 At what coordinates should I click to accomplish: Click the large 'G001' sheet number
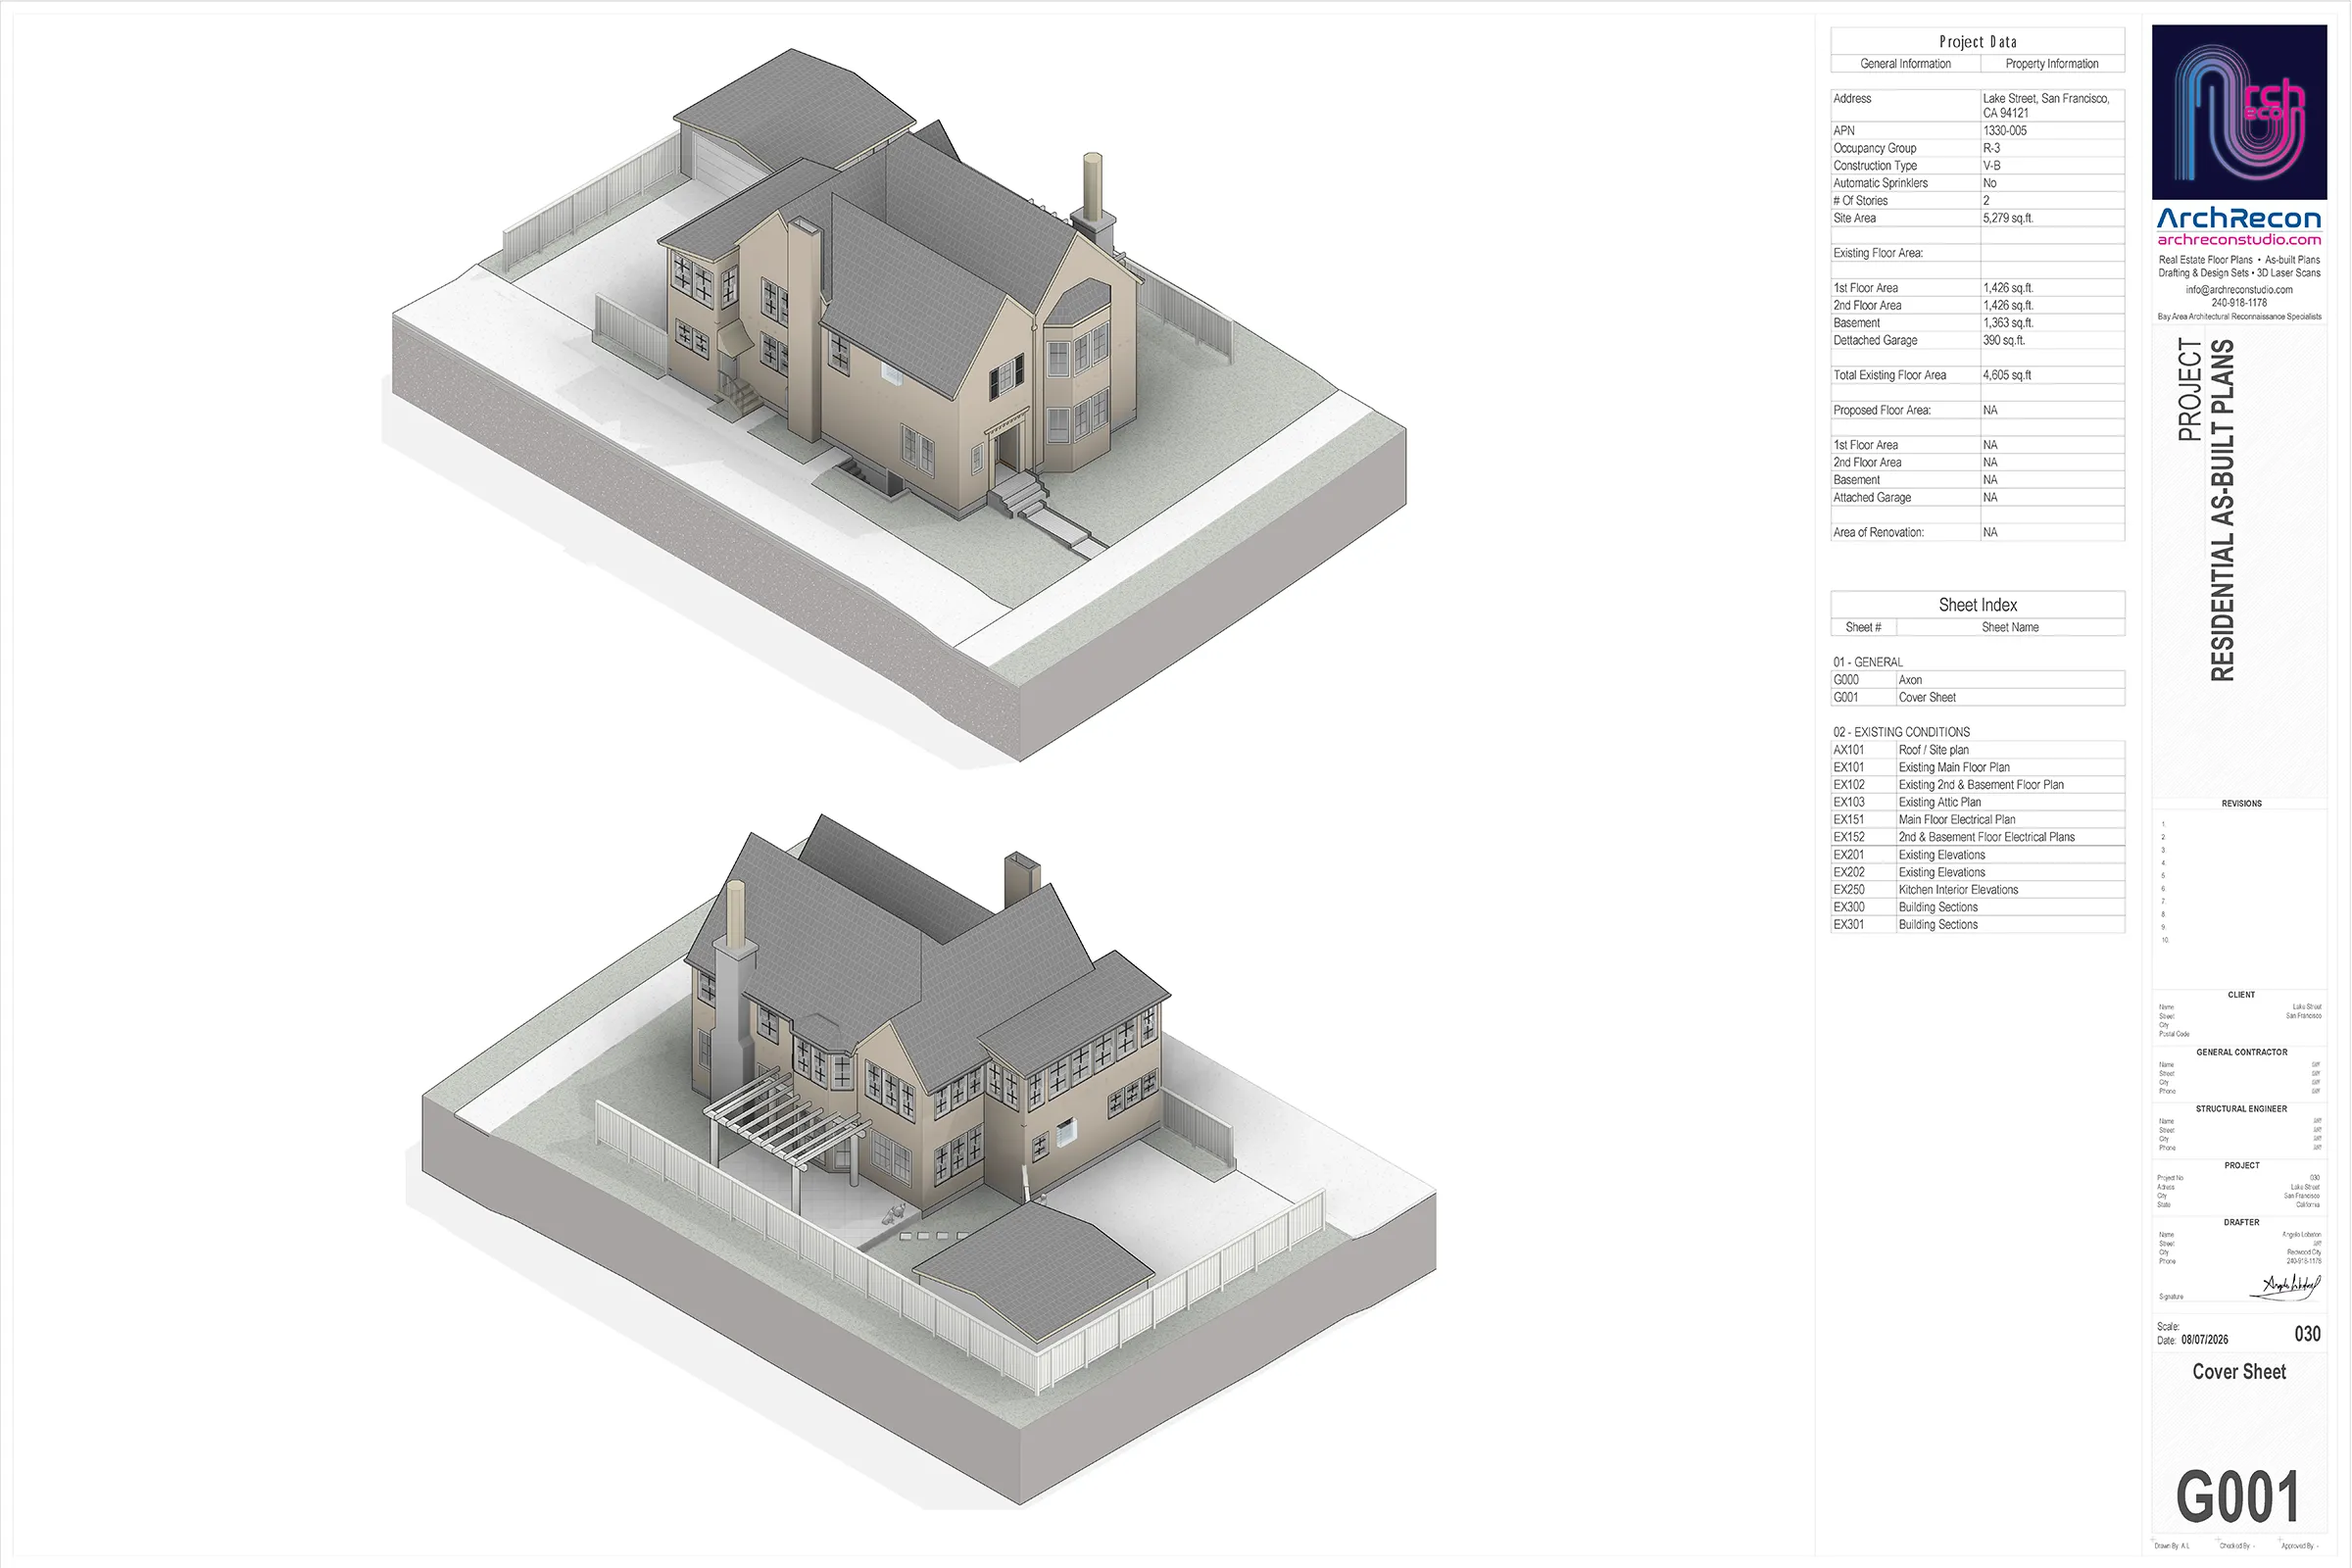tap(2238, 1497)
